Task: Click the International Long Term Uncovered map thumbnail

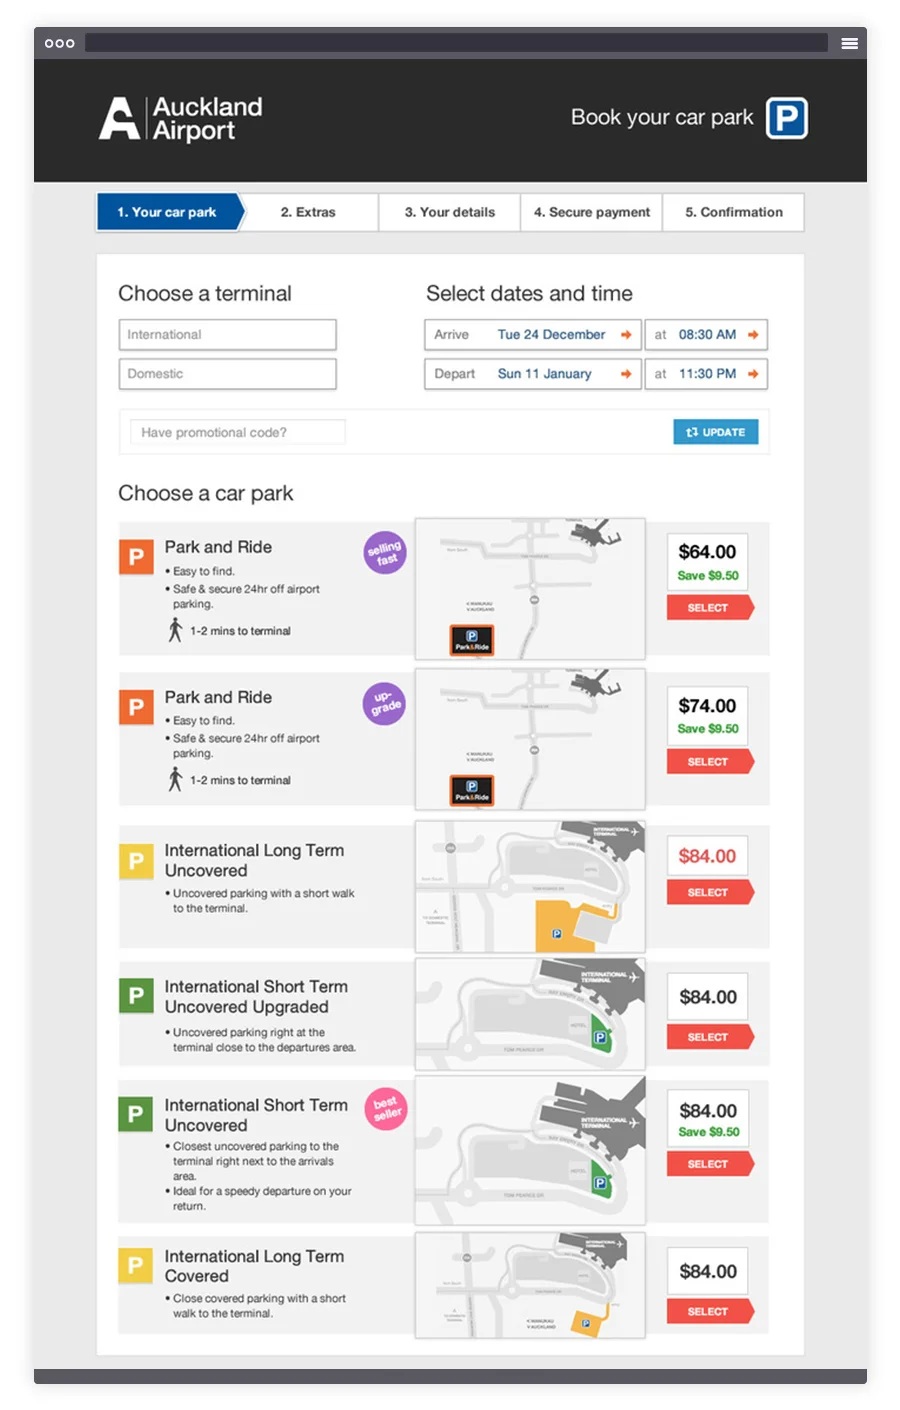Action: [x=530, y=886]
